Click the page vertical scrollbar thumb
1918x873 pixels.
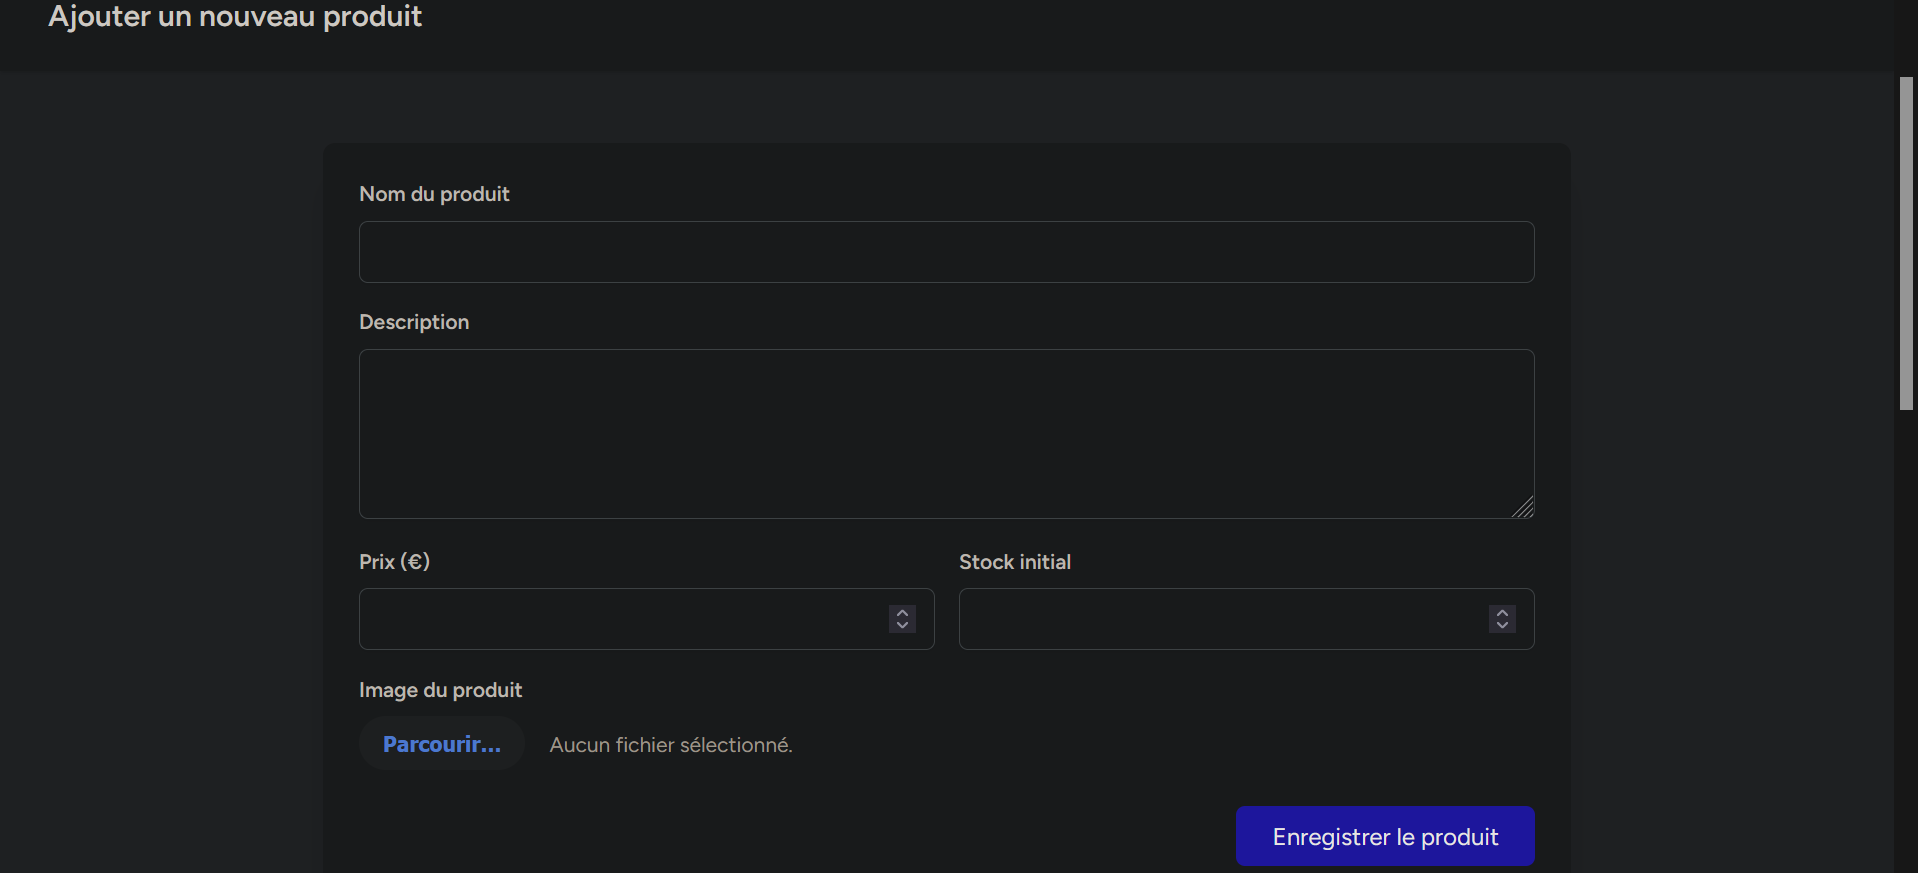tap(1906, 243)
